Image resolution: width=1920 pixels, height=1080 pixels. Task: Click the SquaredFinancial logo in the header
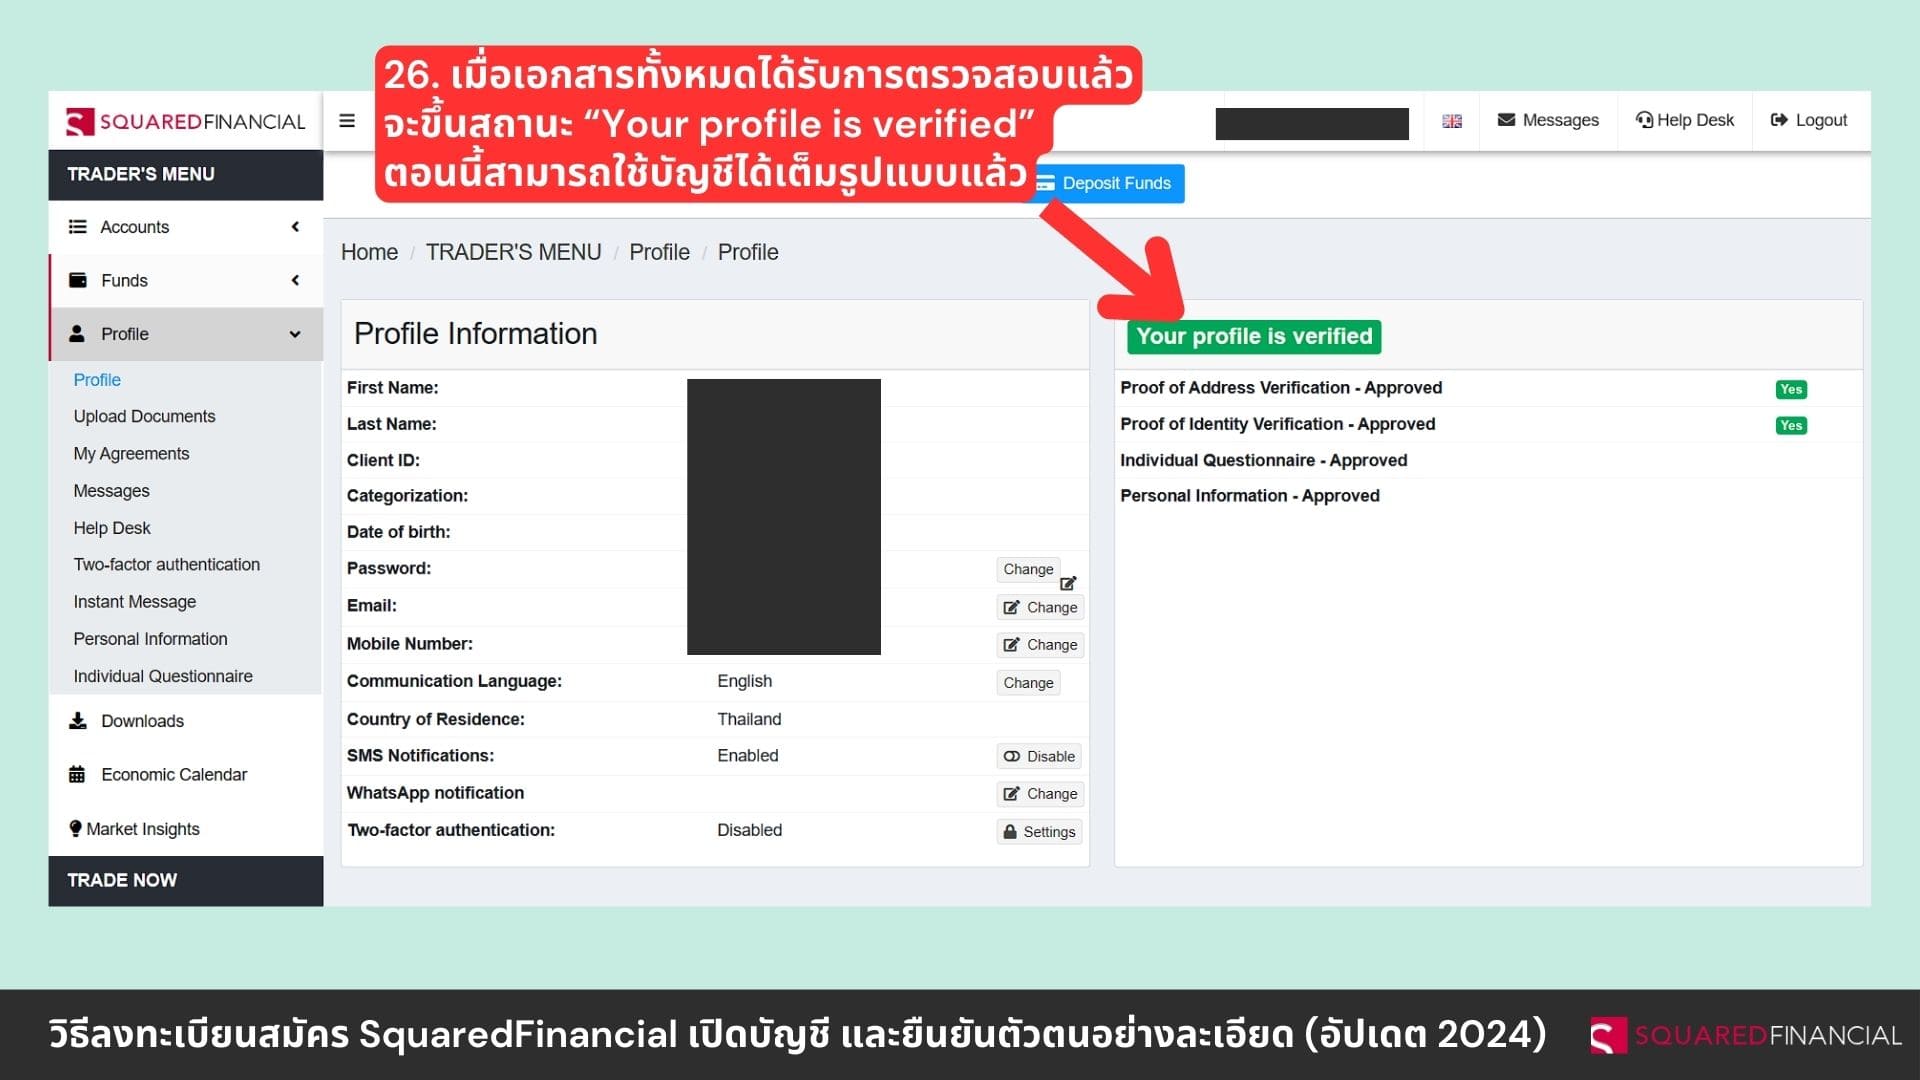[186, 122]
